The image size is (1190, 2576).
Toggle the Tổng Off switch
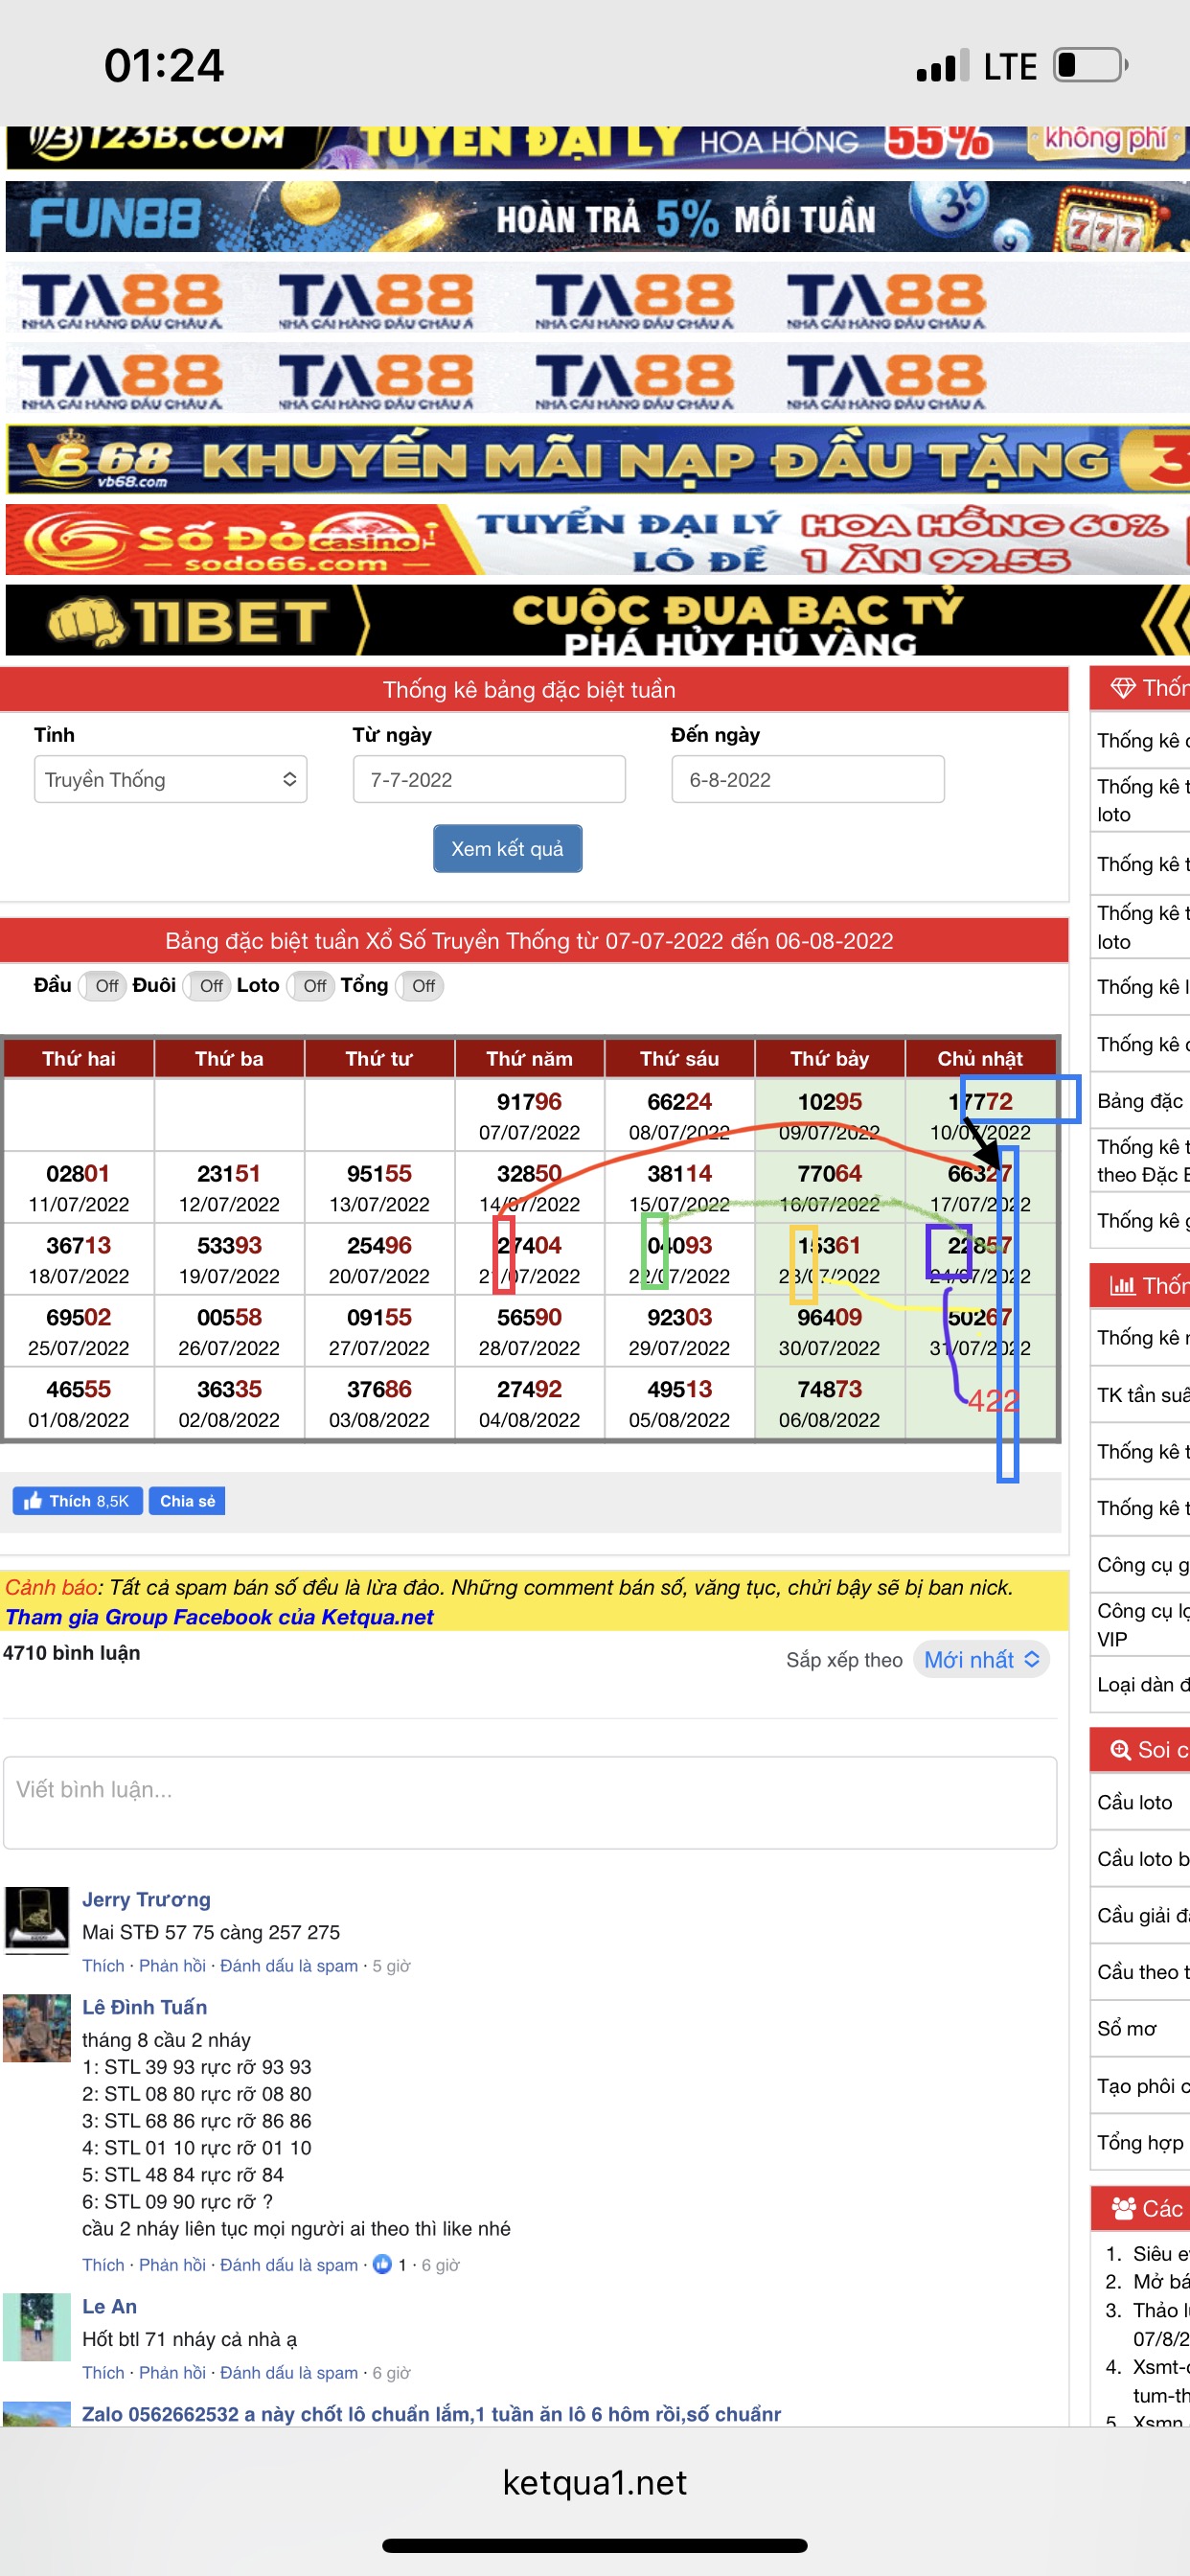(420, 986)
